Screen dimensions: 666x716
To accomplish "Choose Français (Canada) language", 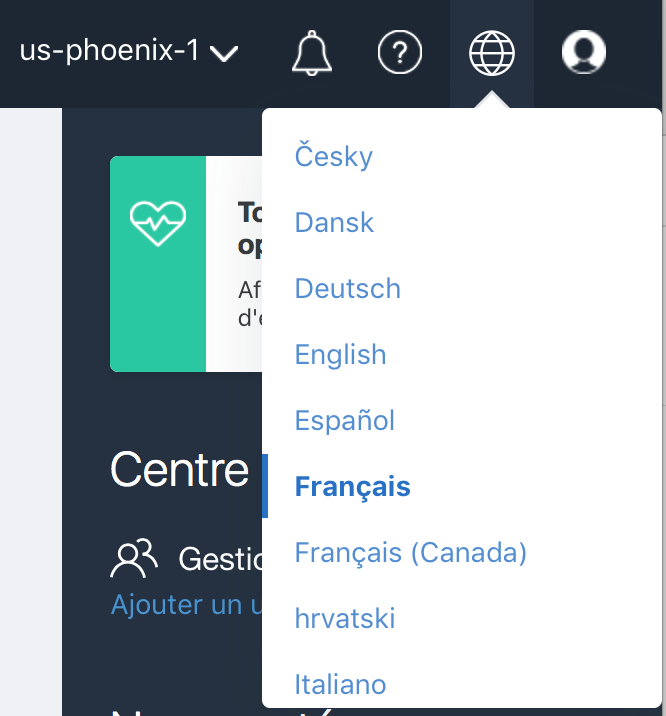I will [x=410, y=552].
